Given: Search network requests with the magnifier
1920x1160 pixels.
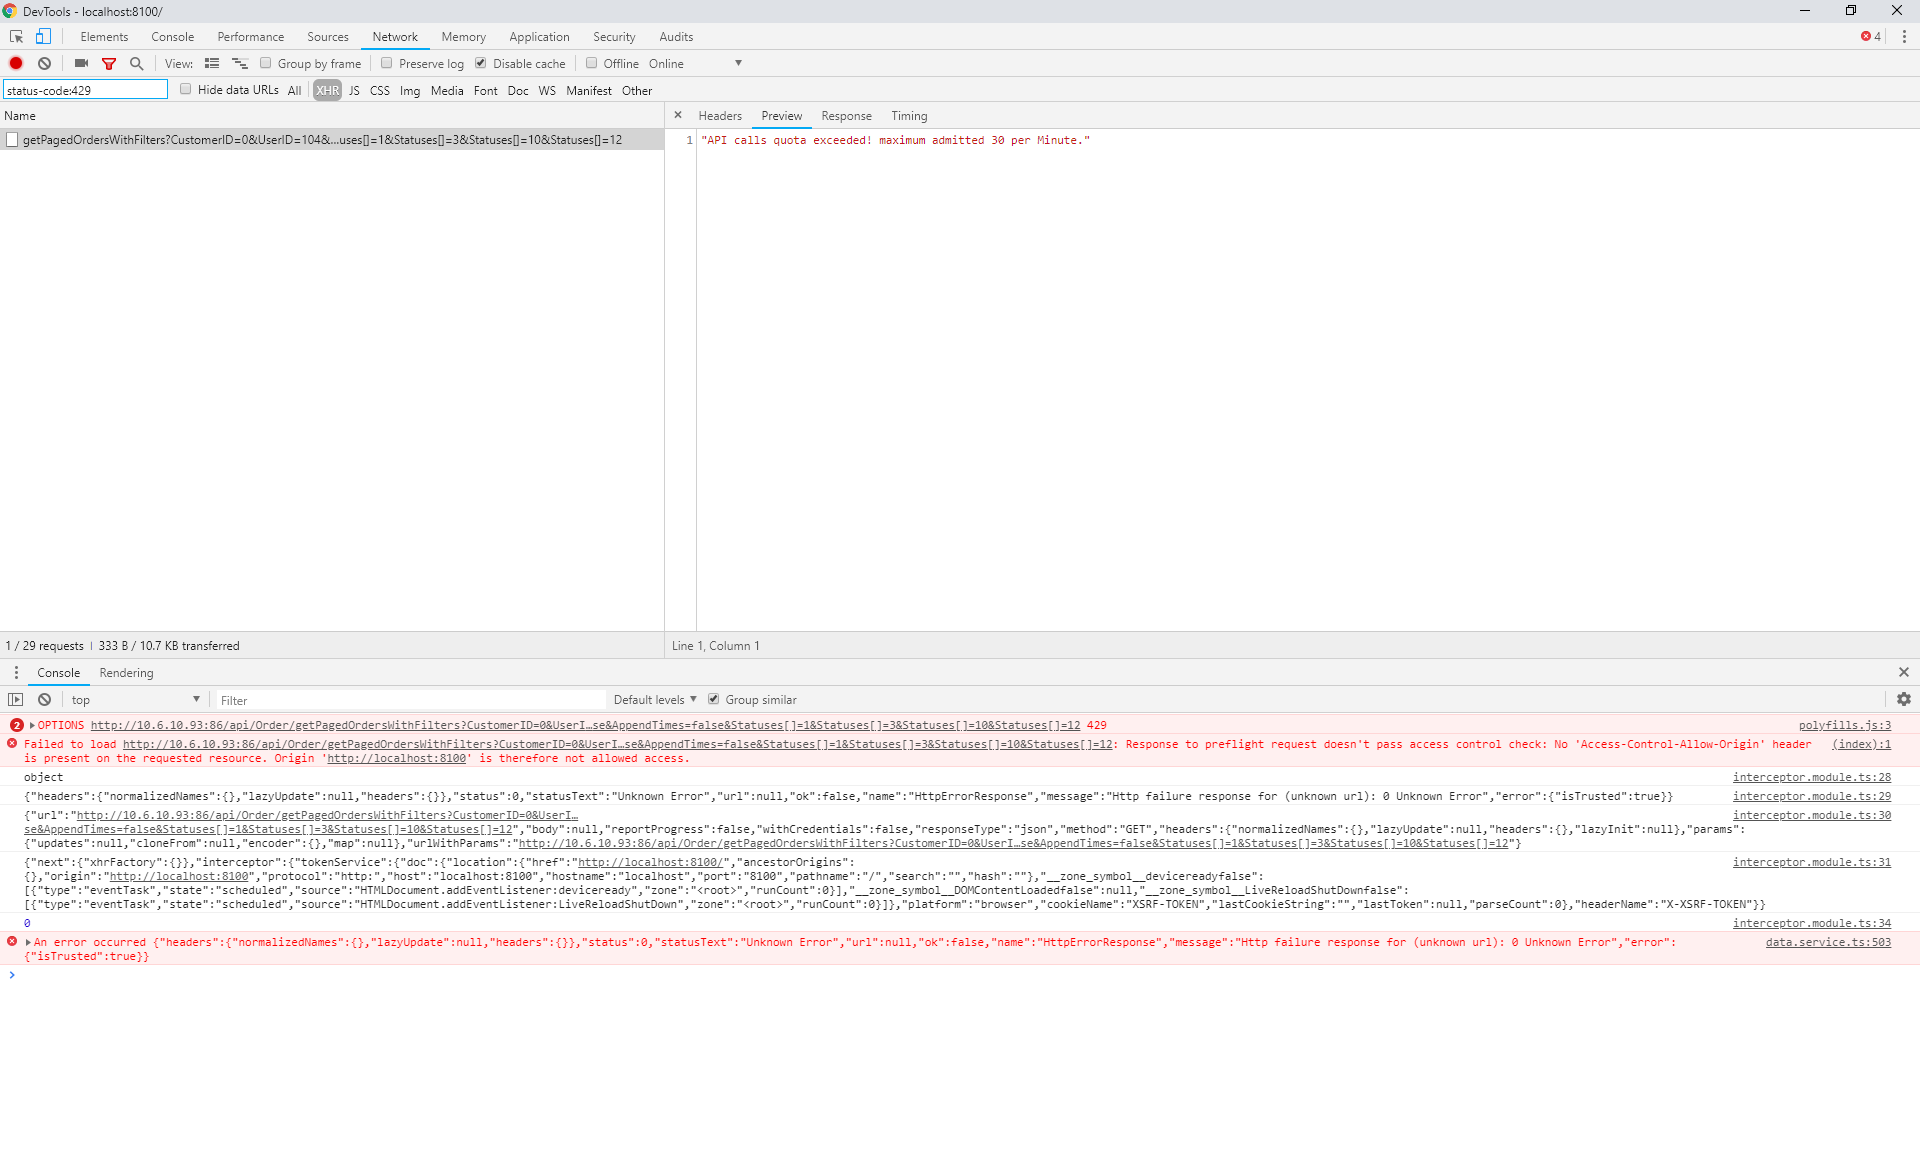Looking at the screenshot, I should [136, 63].
